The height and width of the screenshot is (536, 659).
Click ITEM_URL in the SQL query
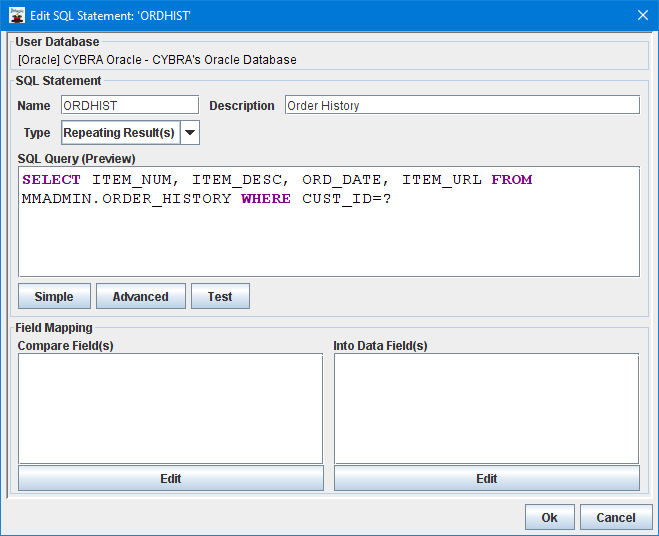pyautogui.click(x=442, y=180)
